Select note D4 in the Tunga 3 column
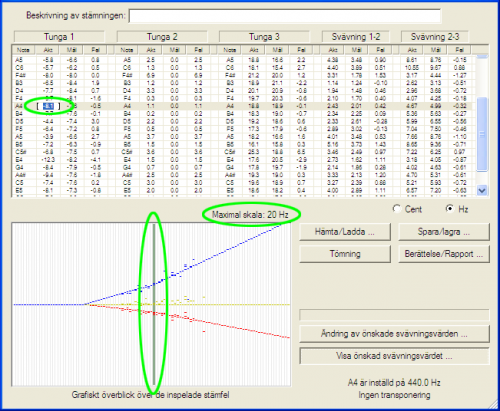The width and height of the screenshot is (500, 411). (230, 91)
